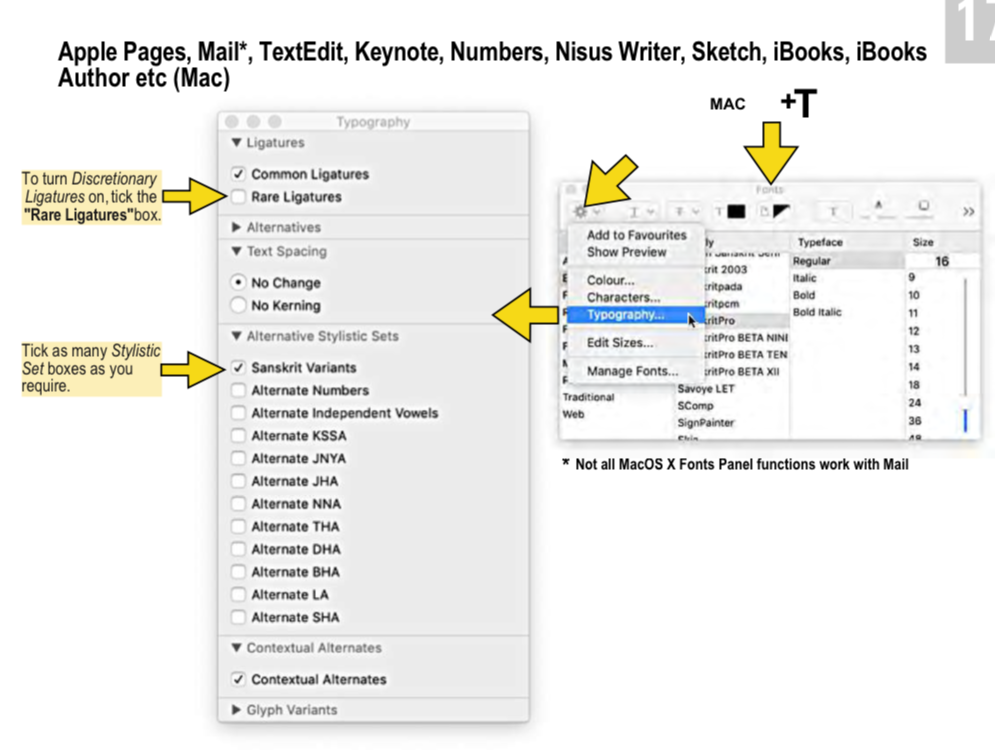Select the No Kerning radio button
The height and width of the screenshot is (750, 995).
click(239, 305)
